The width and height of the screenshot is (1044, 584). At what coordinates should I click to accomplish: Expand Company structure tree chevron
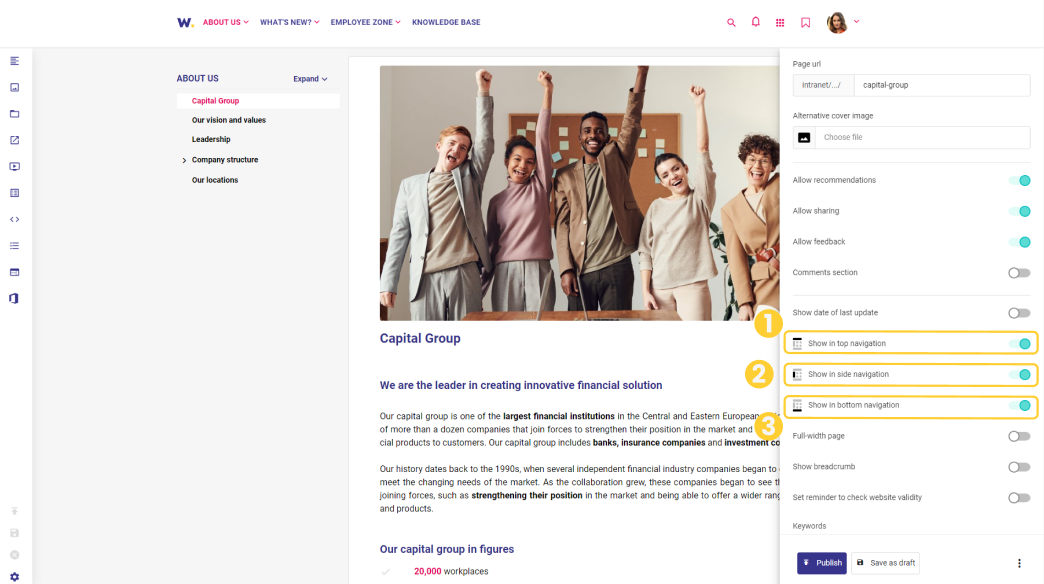[x=184, y=160]
